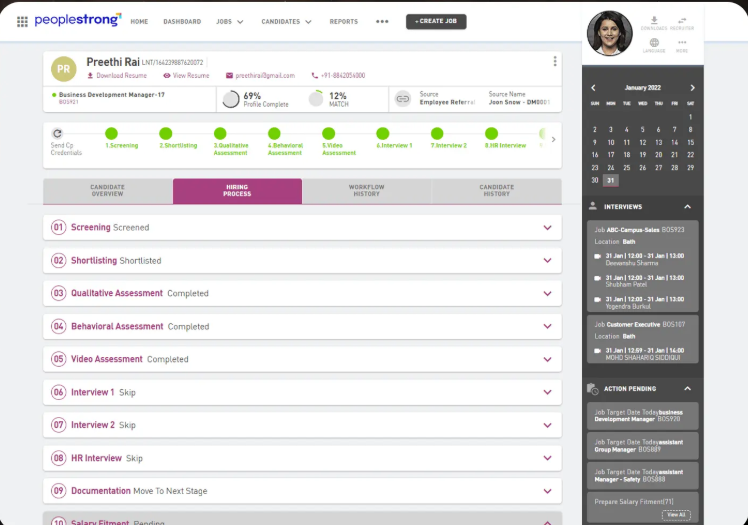Click the candidate email address link
Viewport: 748px width, 525px height.
[x=260, y=75]
